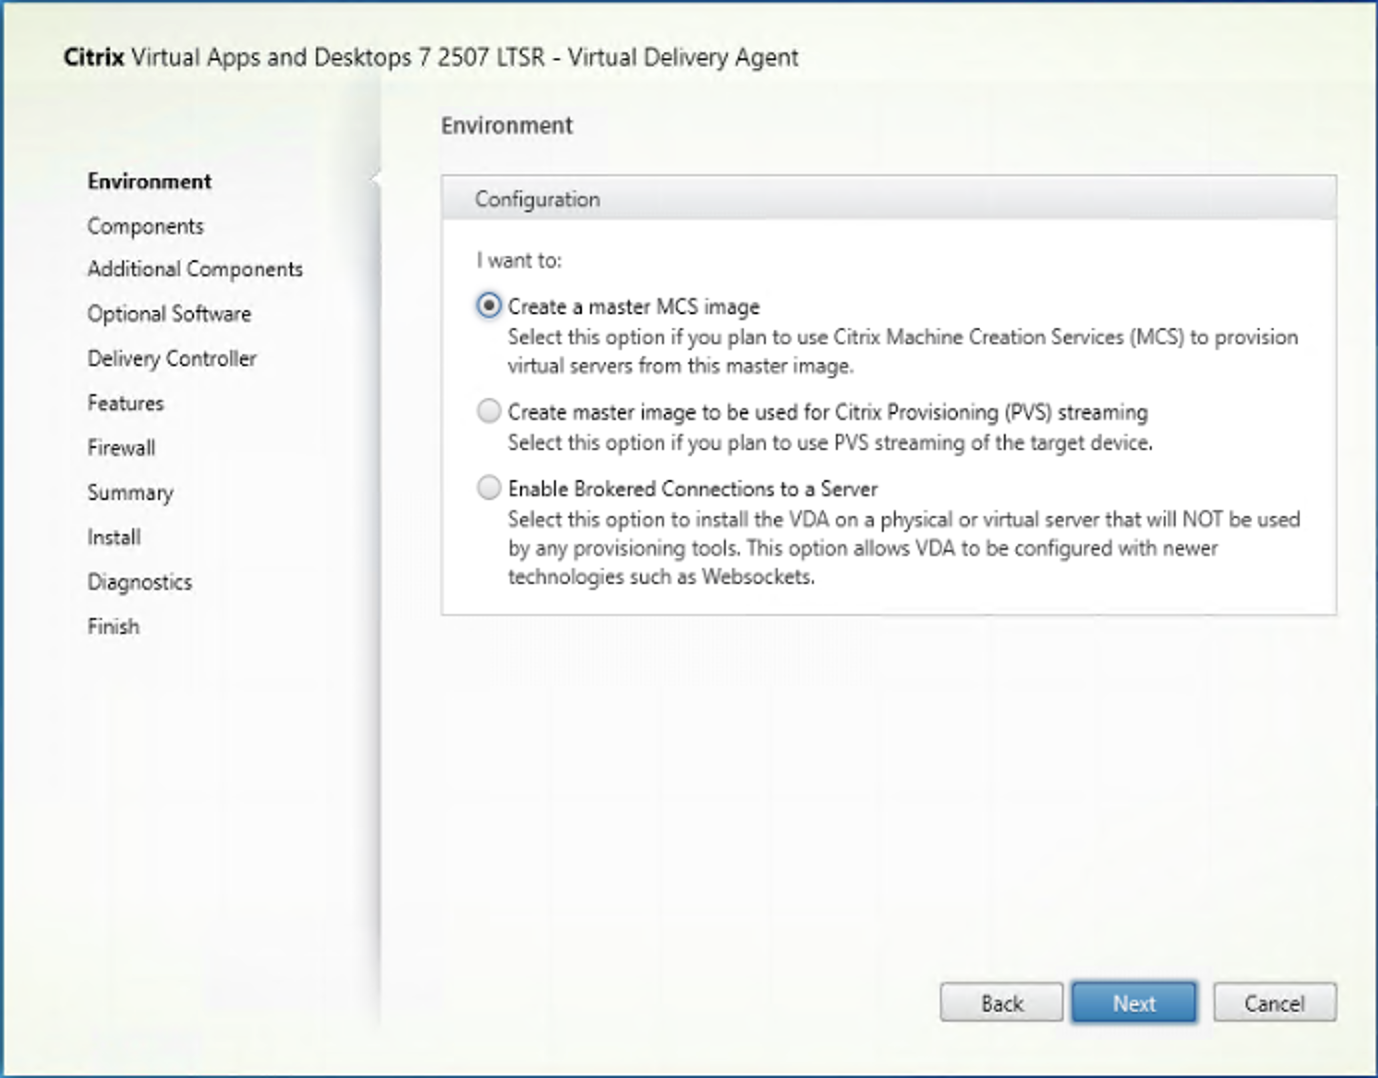Enable Brokered Connections to a Server
Viewport: 1378px width, 1078px height.
[x=489, y=488]
